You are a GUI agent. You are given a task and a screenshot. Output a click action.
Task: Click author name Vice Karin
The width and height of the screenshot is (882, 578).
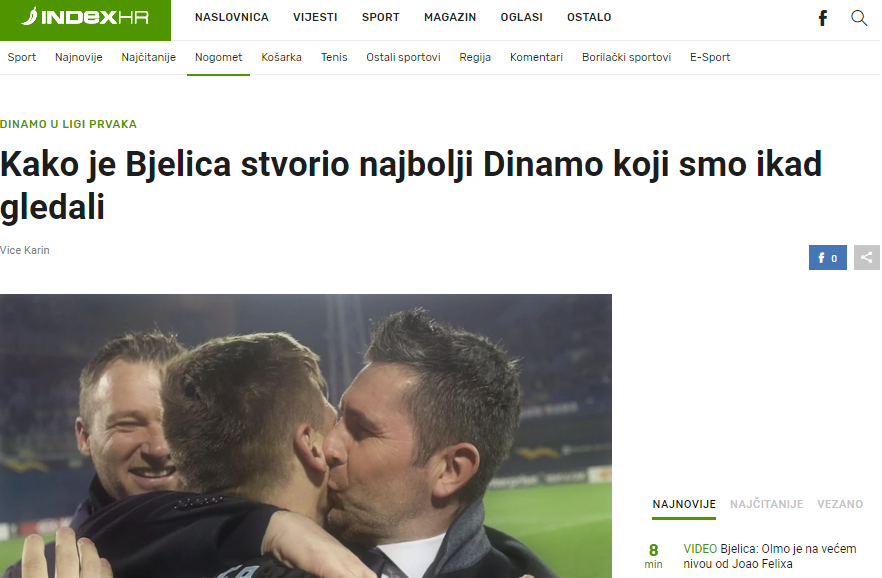tap(25, 250)
